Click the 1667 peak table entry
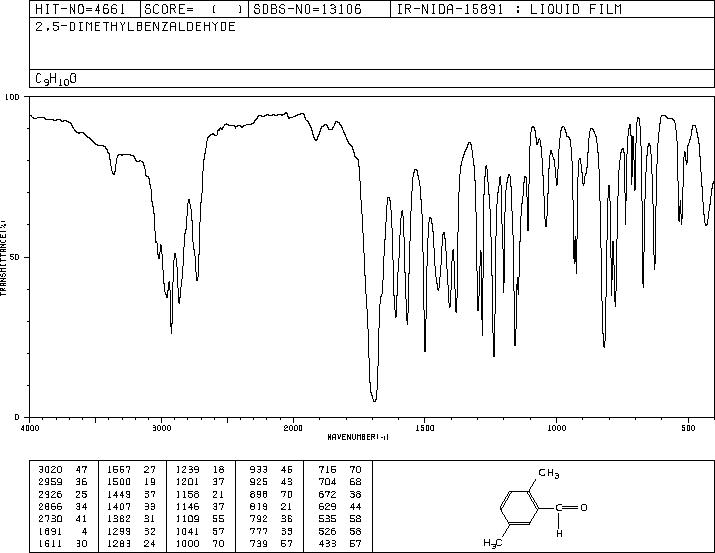The width and height of the screenshot is (715, 553). pyautogui.click(x=131, y=469)
